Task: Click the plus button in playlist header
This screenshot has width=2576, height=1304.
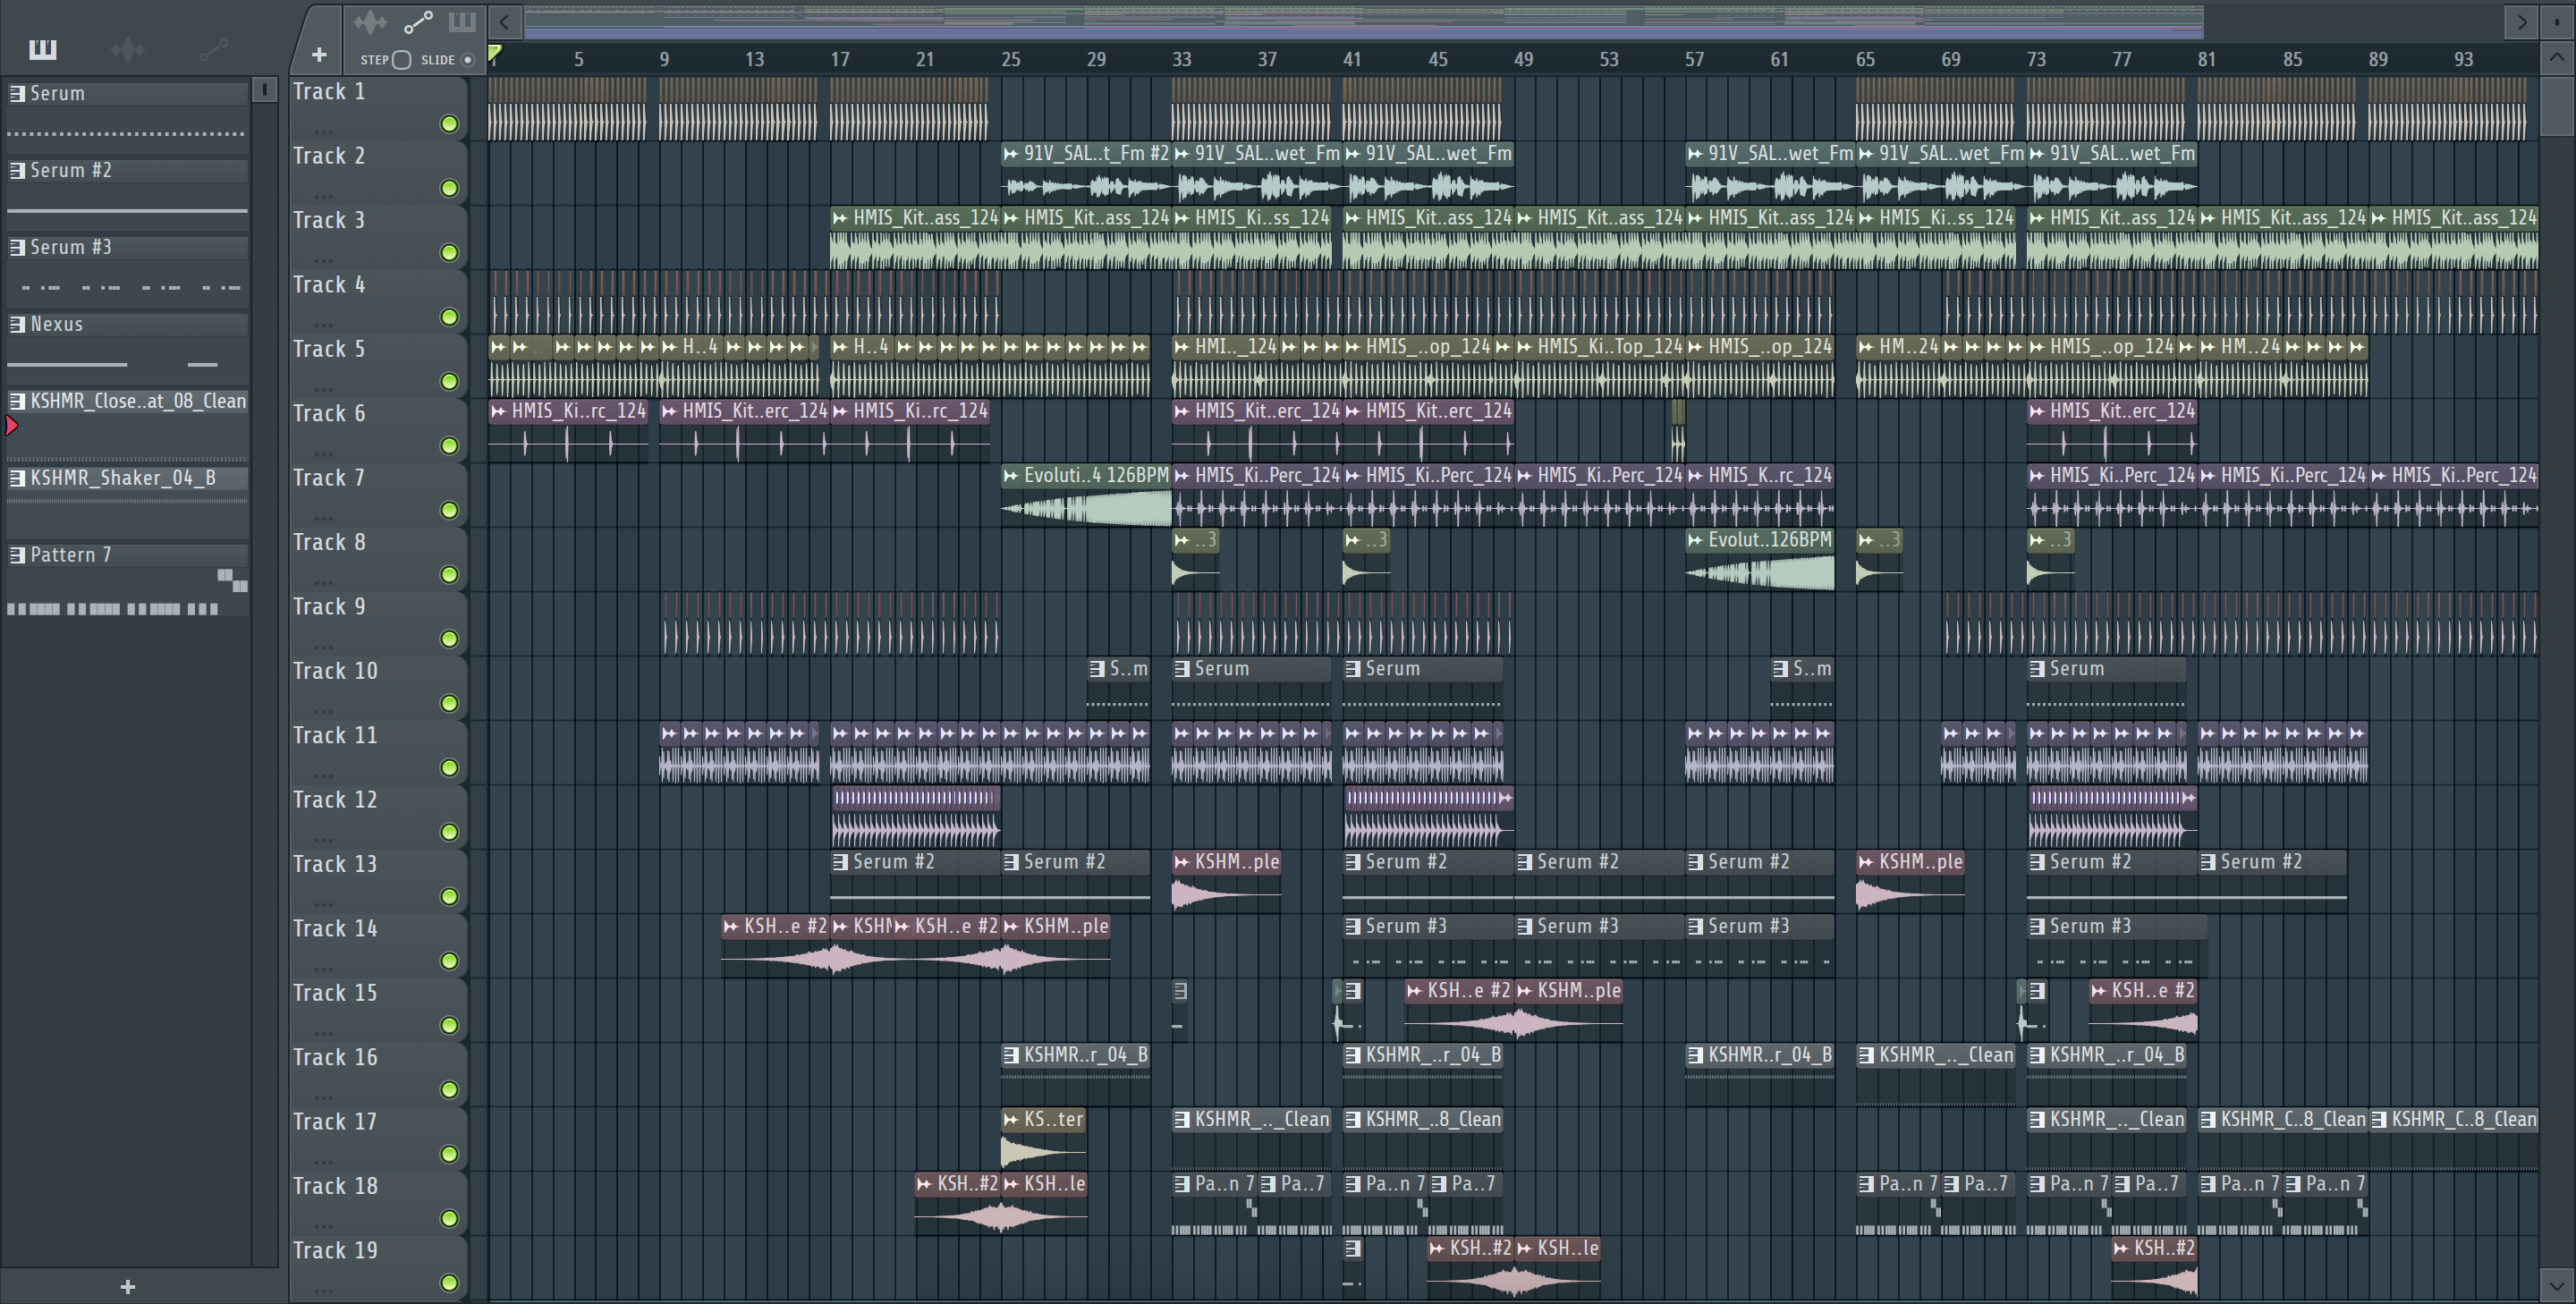Action: [319, 55]
